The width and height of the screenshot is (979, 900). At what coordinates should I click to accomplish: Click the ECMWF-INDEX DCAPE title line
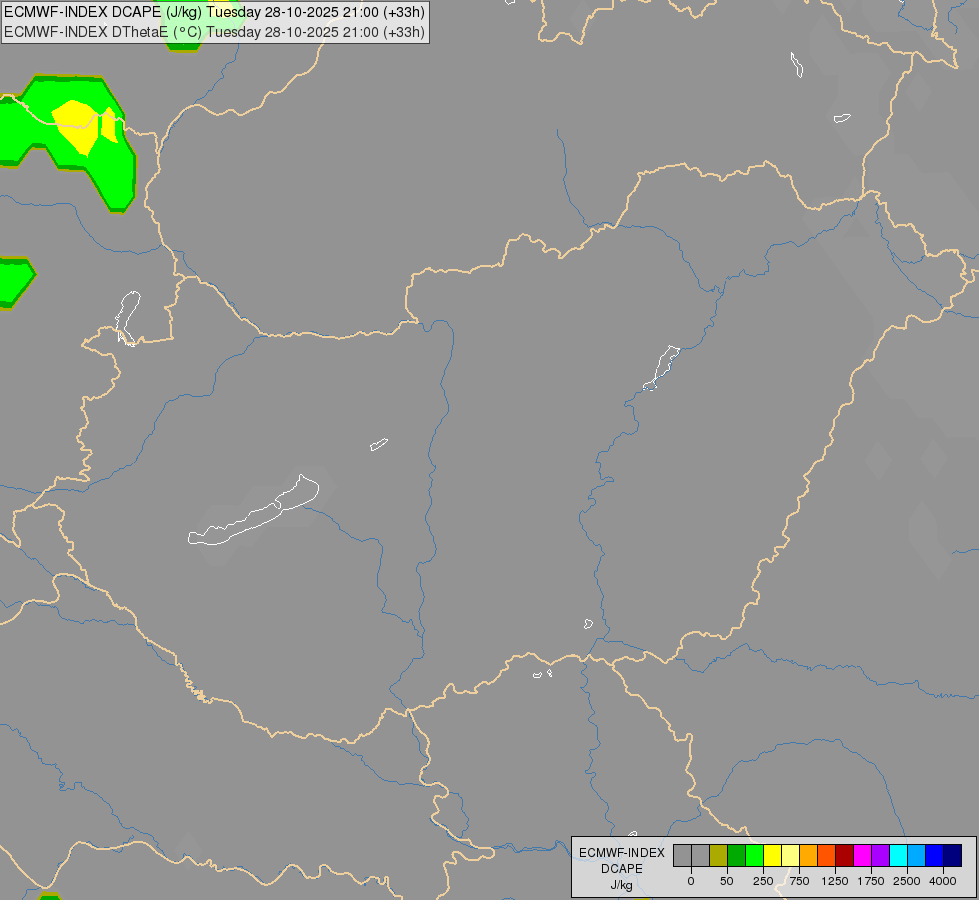pyautogui.click(x=215, y=12)
